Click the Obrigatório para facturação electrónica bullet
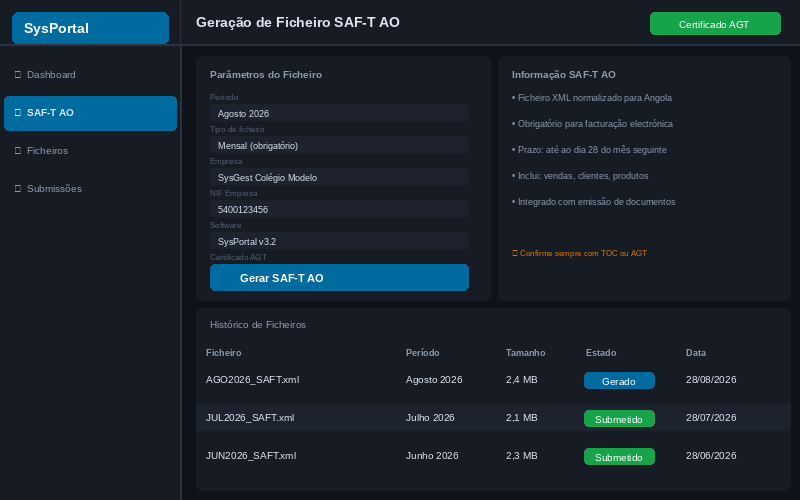The image size is (800, 500). [x=592, y=124]
